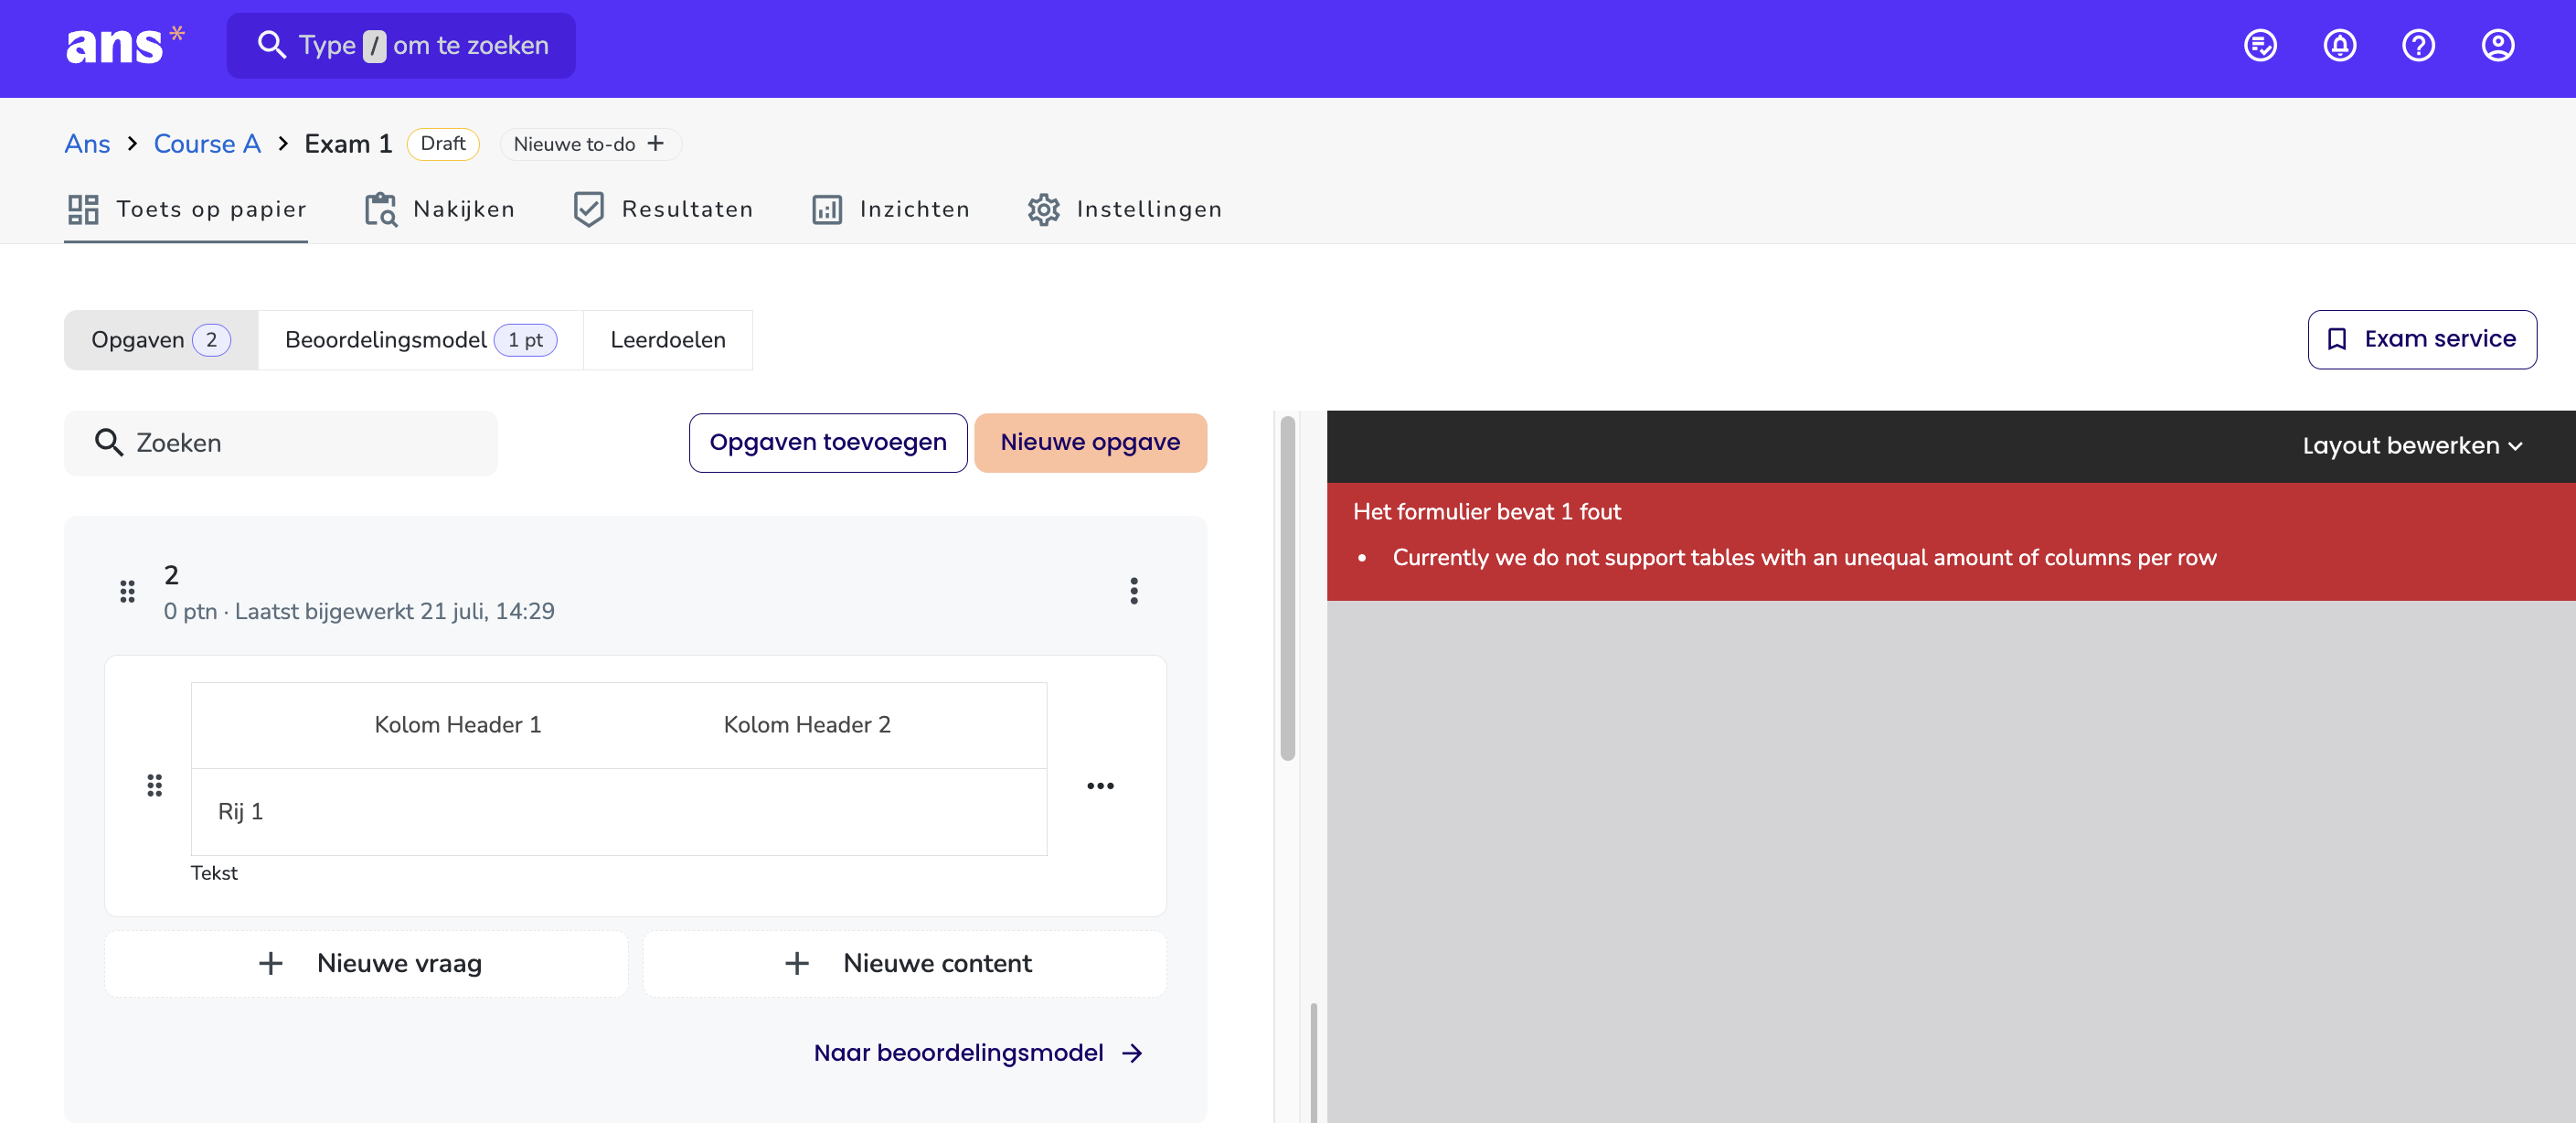The height and width of the screenshot is (1123, 2576).
Task: Go to the Ans breadcrumb link
Action: 87,144
